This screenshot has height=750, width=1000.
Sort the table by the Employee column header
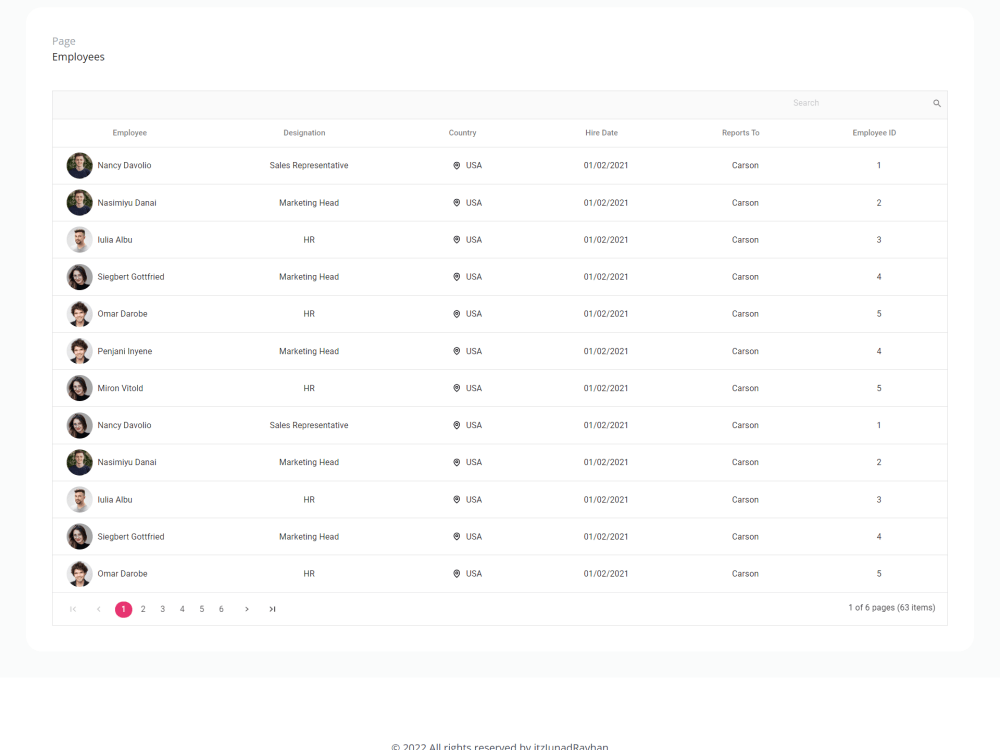[x=129, y=132]
